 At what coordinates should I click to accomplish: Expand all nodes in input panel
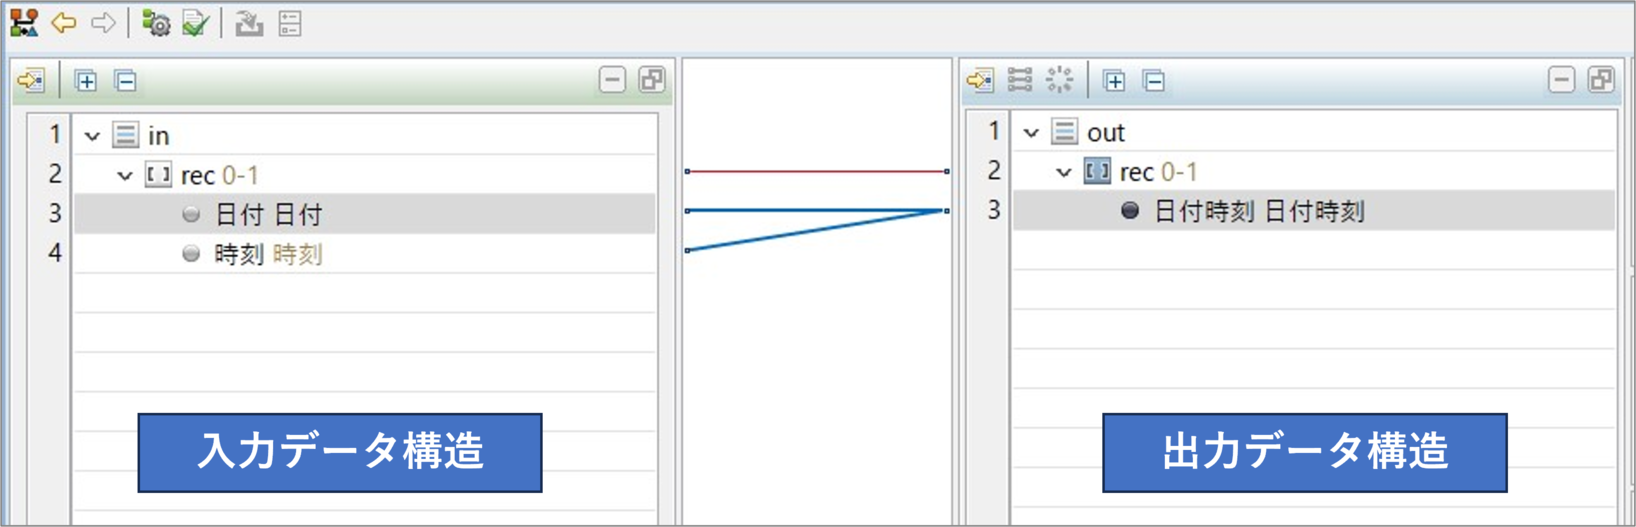pos(86,80)
